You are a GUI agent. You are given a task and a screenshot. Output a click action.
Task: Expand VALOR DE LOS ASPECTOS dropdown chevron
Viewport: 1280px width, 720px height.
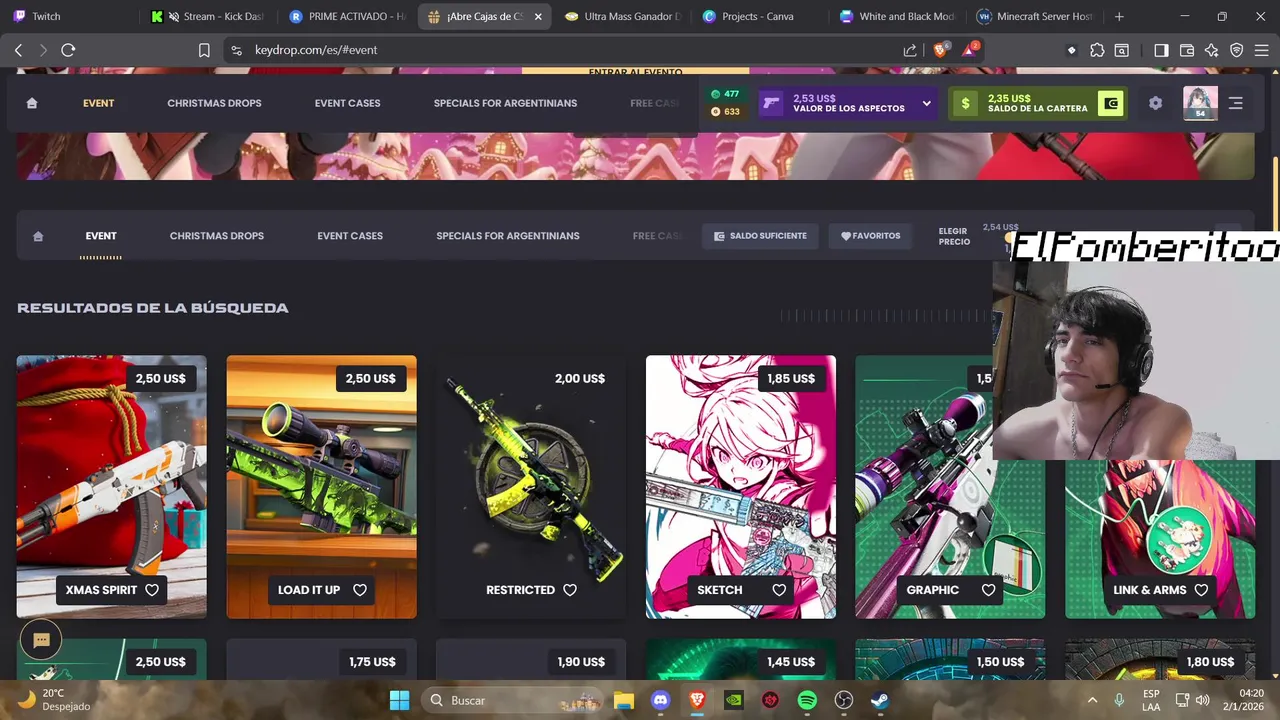[x=927, y=103]
